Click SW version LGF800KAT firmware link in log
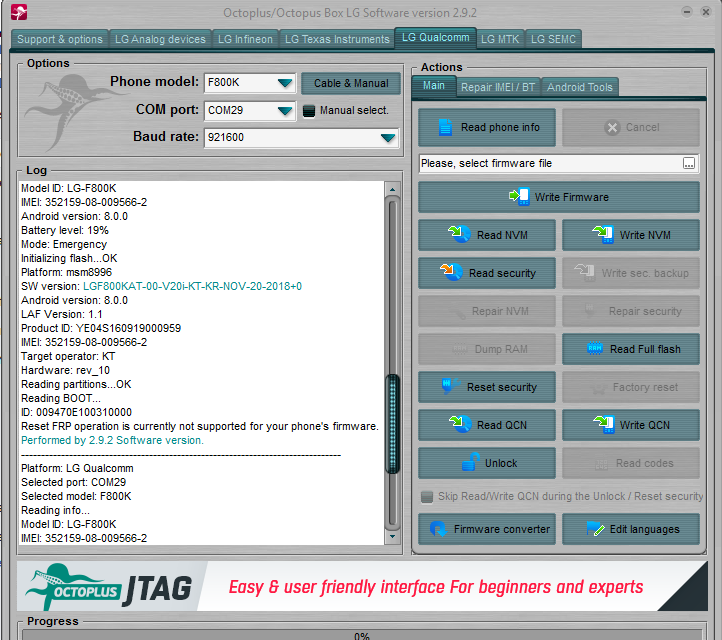This screenshot has height=640, width=722. tap(192, 286)
